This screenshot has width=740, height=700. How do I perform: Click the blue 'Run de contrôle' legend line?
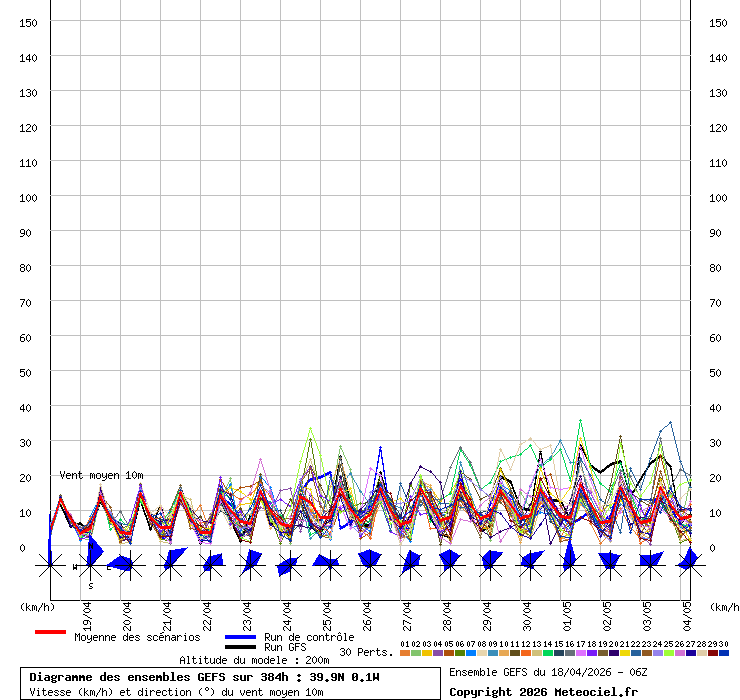click(241, 637)
